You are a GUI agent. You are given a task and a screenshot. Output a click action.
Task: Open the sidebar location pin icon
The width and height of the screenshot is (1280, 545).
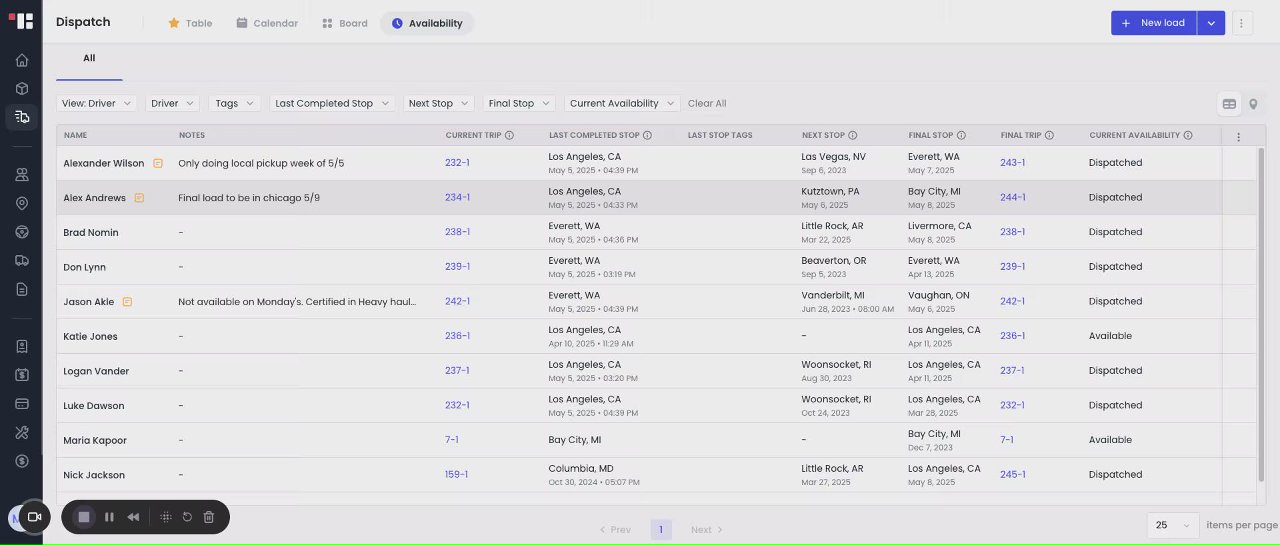21,203
